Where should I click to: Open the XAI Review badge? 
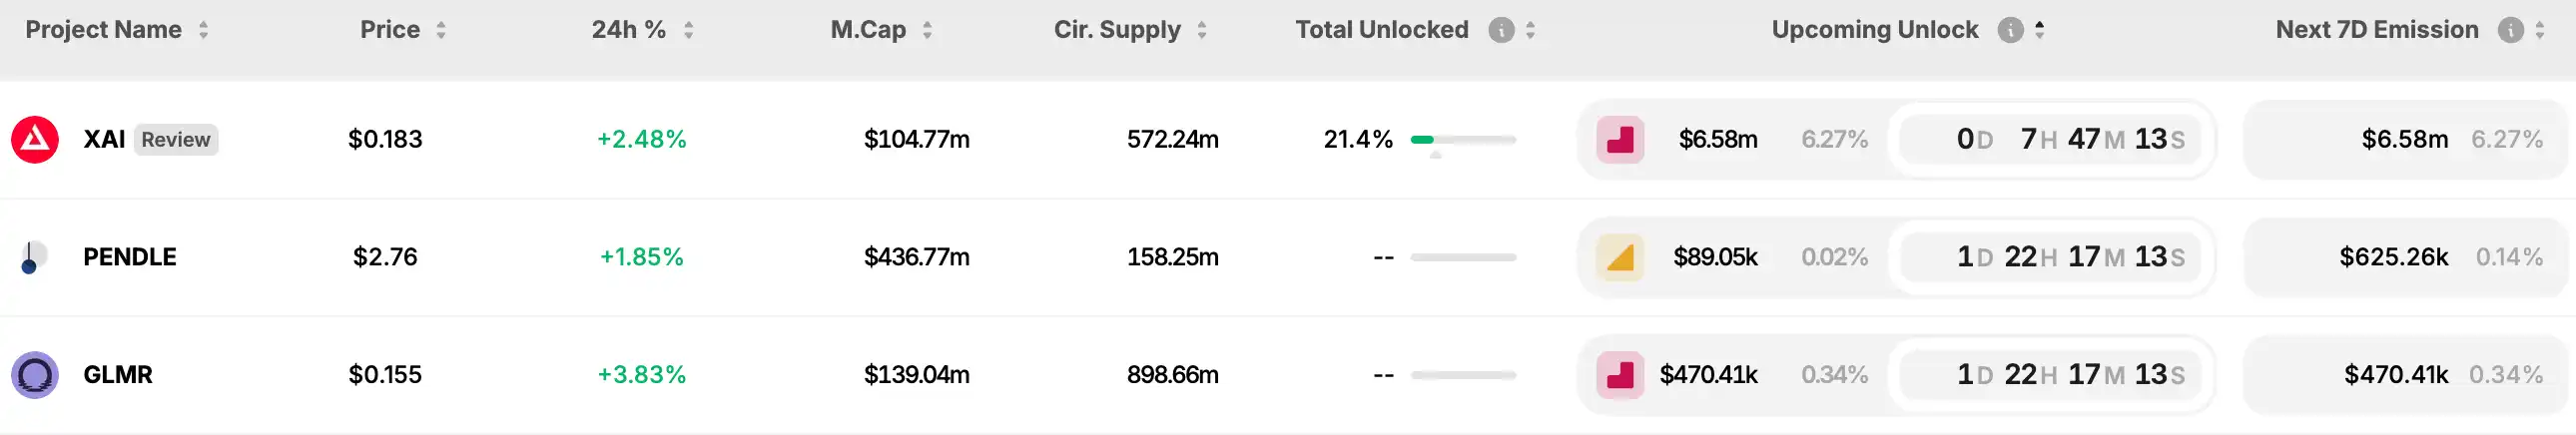click(x=176, y=140)
